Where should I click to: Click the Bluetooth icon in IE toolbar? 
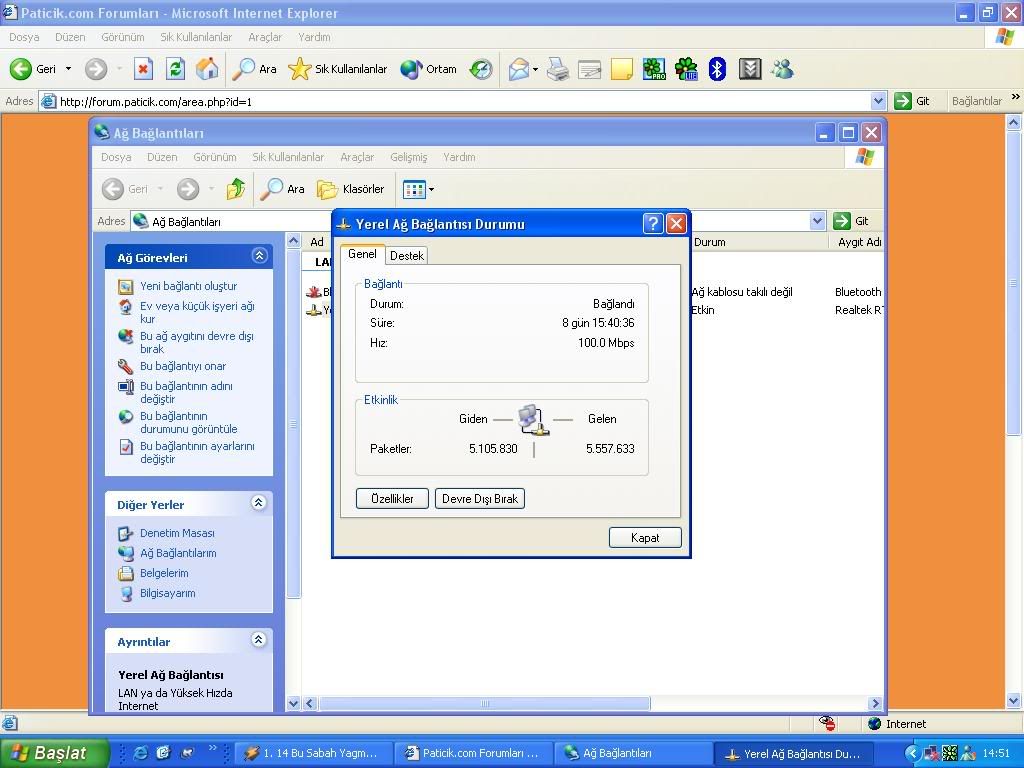pyautogui.click(x=717, y=69)
